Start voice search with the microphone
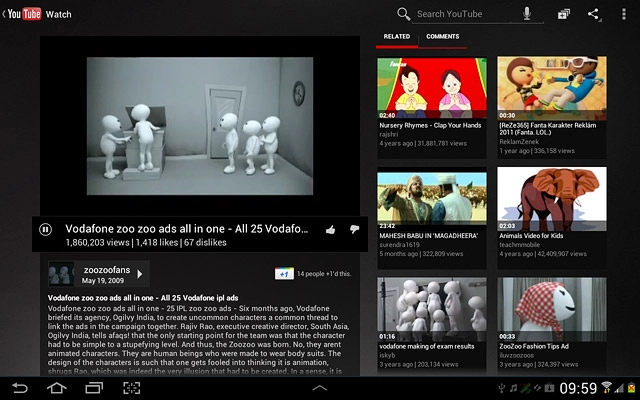This screenshot has width=640, height=400. coord(527,14)
